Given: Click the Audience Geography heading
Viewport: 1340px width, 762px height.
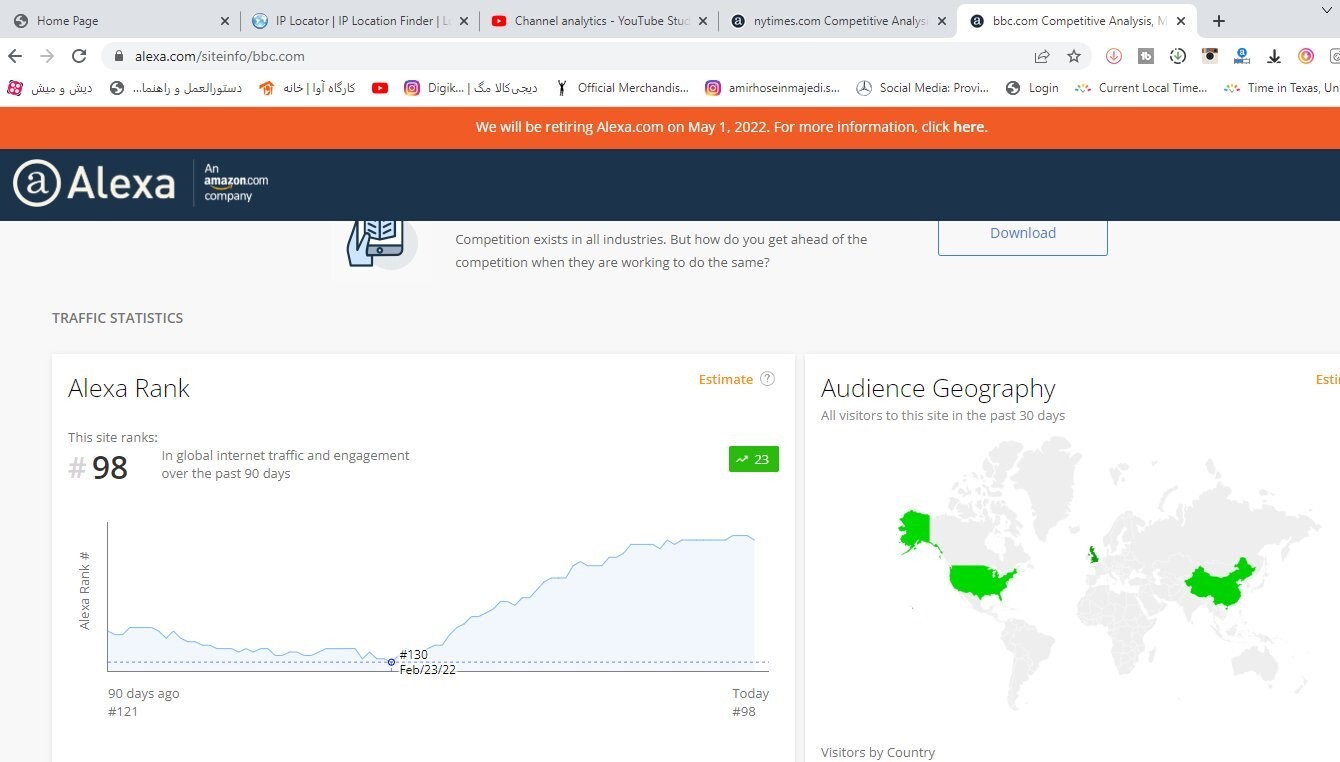Looking at the screenshot, I should point(938,388).
